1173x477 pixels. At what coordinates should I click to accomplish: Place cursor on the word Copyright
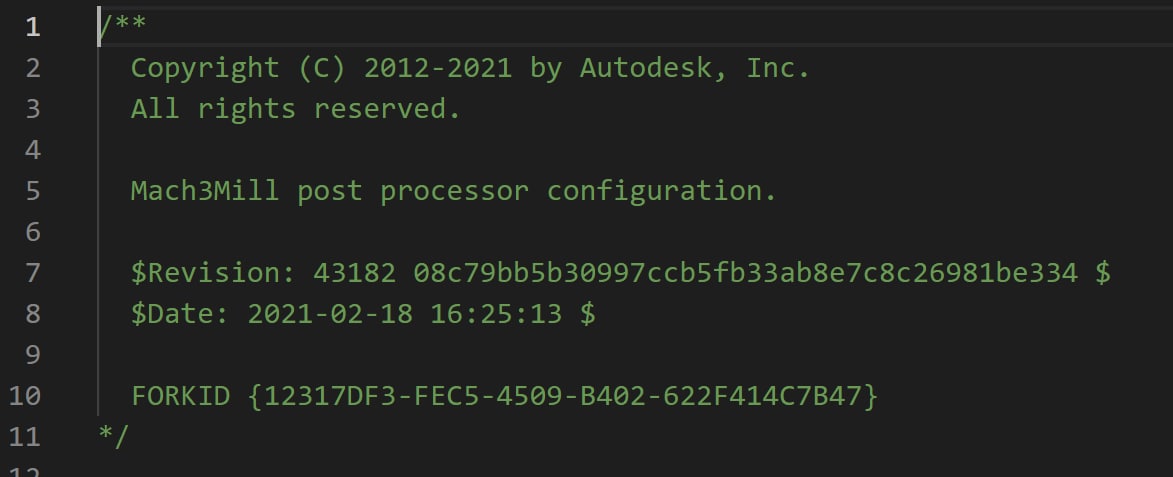(205, 68)
